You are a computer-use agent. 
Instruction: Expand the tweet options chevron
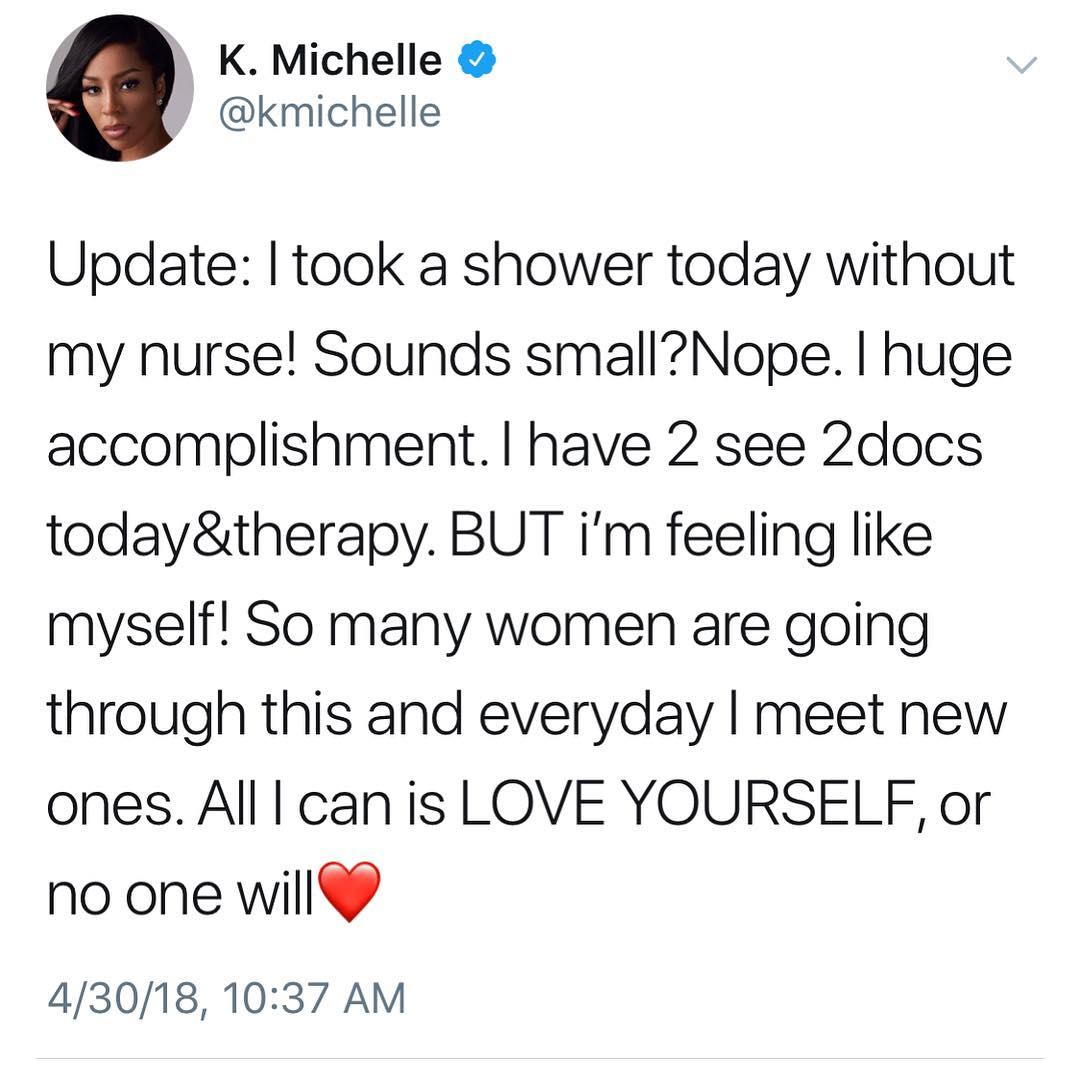(x=1021, y=65)
